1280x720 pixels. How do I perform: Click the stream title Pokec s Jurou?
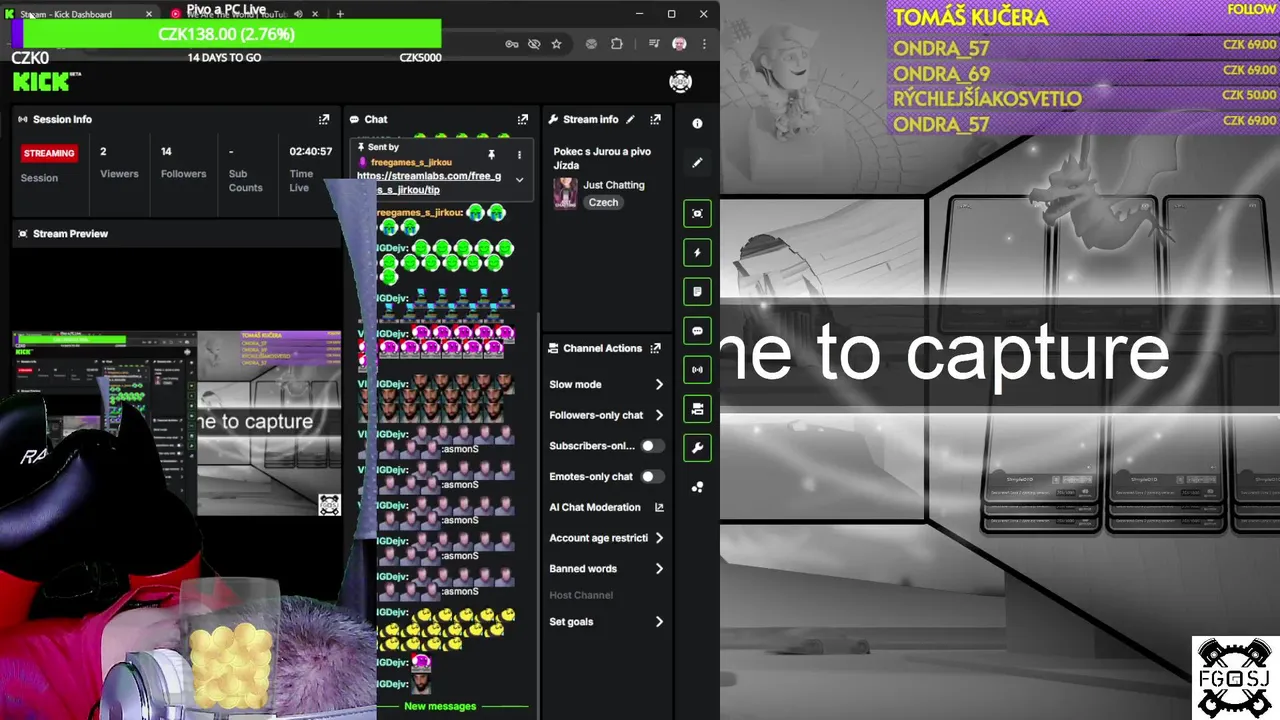(602, 158)
